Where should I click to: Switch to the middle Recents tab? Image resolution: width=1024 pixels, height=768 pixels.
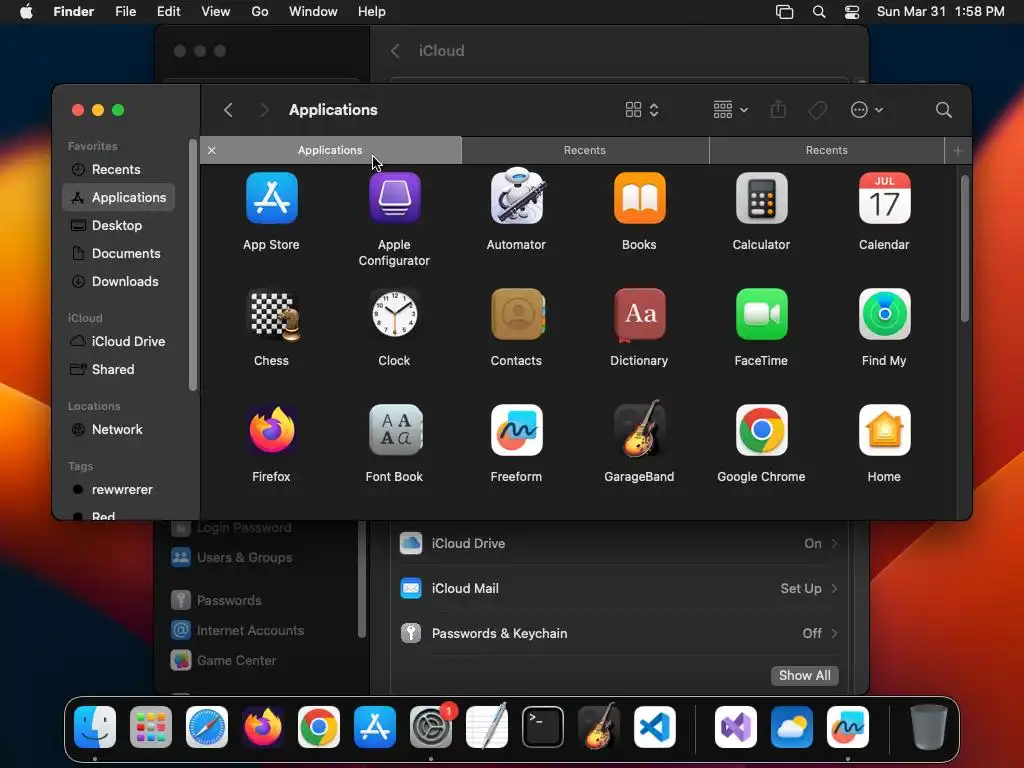584,150
